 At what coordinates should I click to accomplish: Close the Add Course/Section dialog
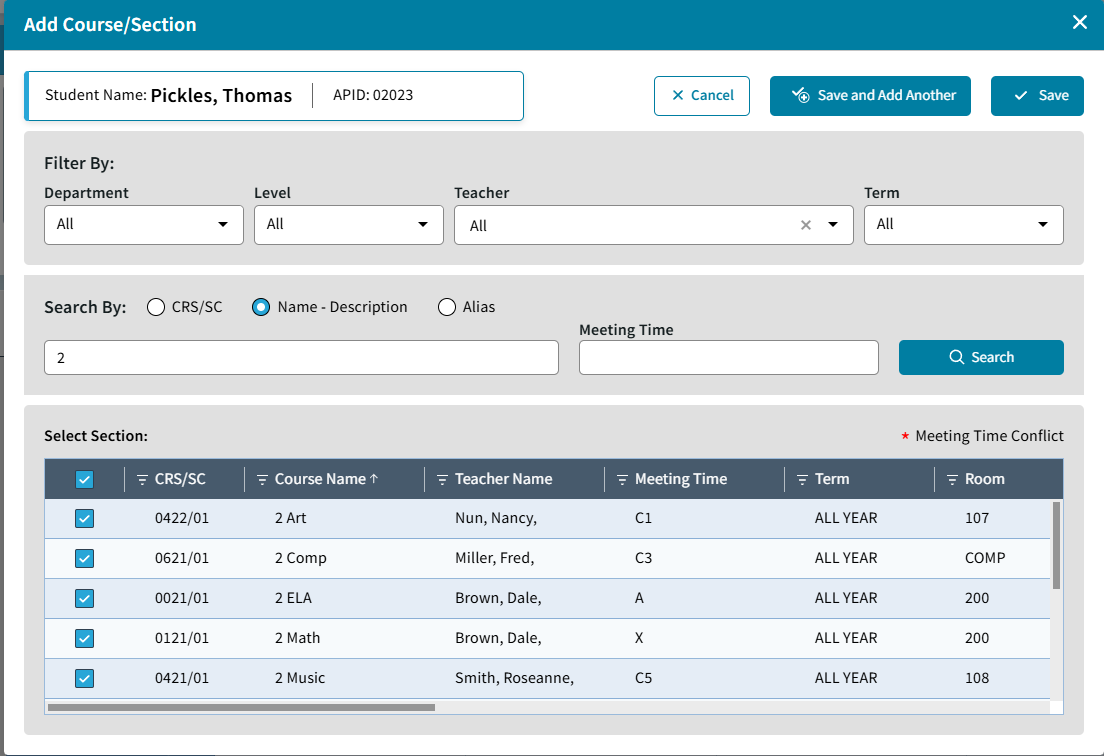pyautogui.click(x=1079, y=23)
